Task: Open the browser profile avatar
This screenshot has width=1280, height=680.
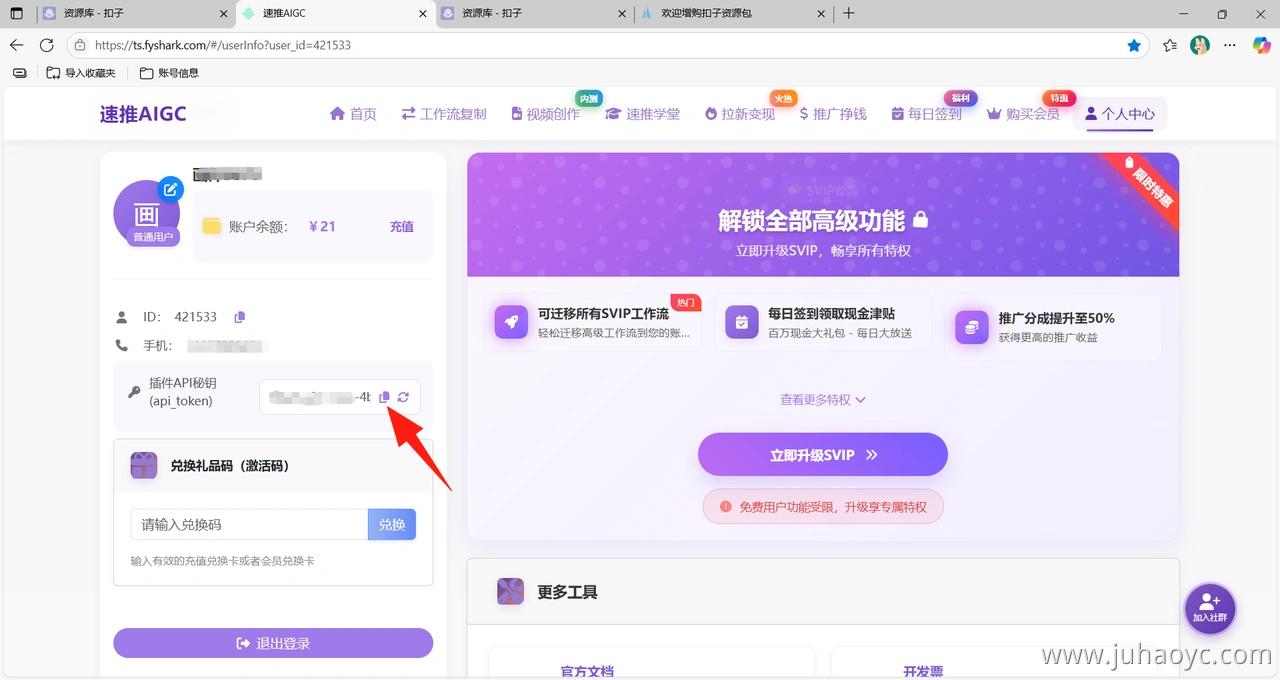Action: tap(1200, 45)
